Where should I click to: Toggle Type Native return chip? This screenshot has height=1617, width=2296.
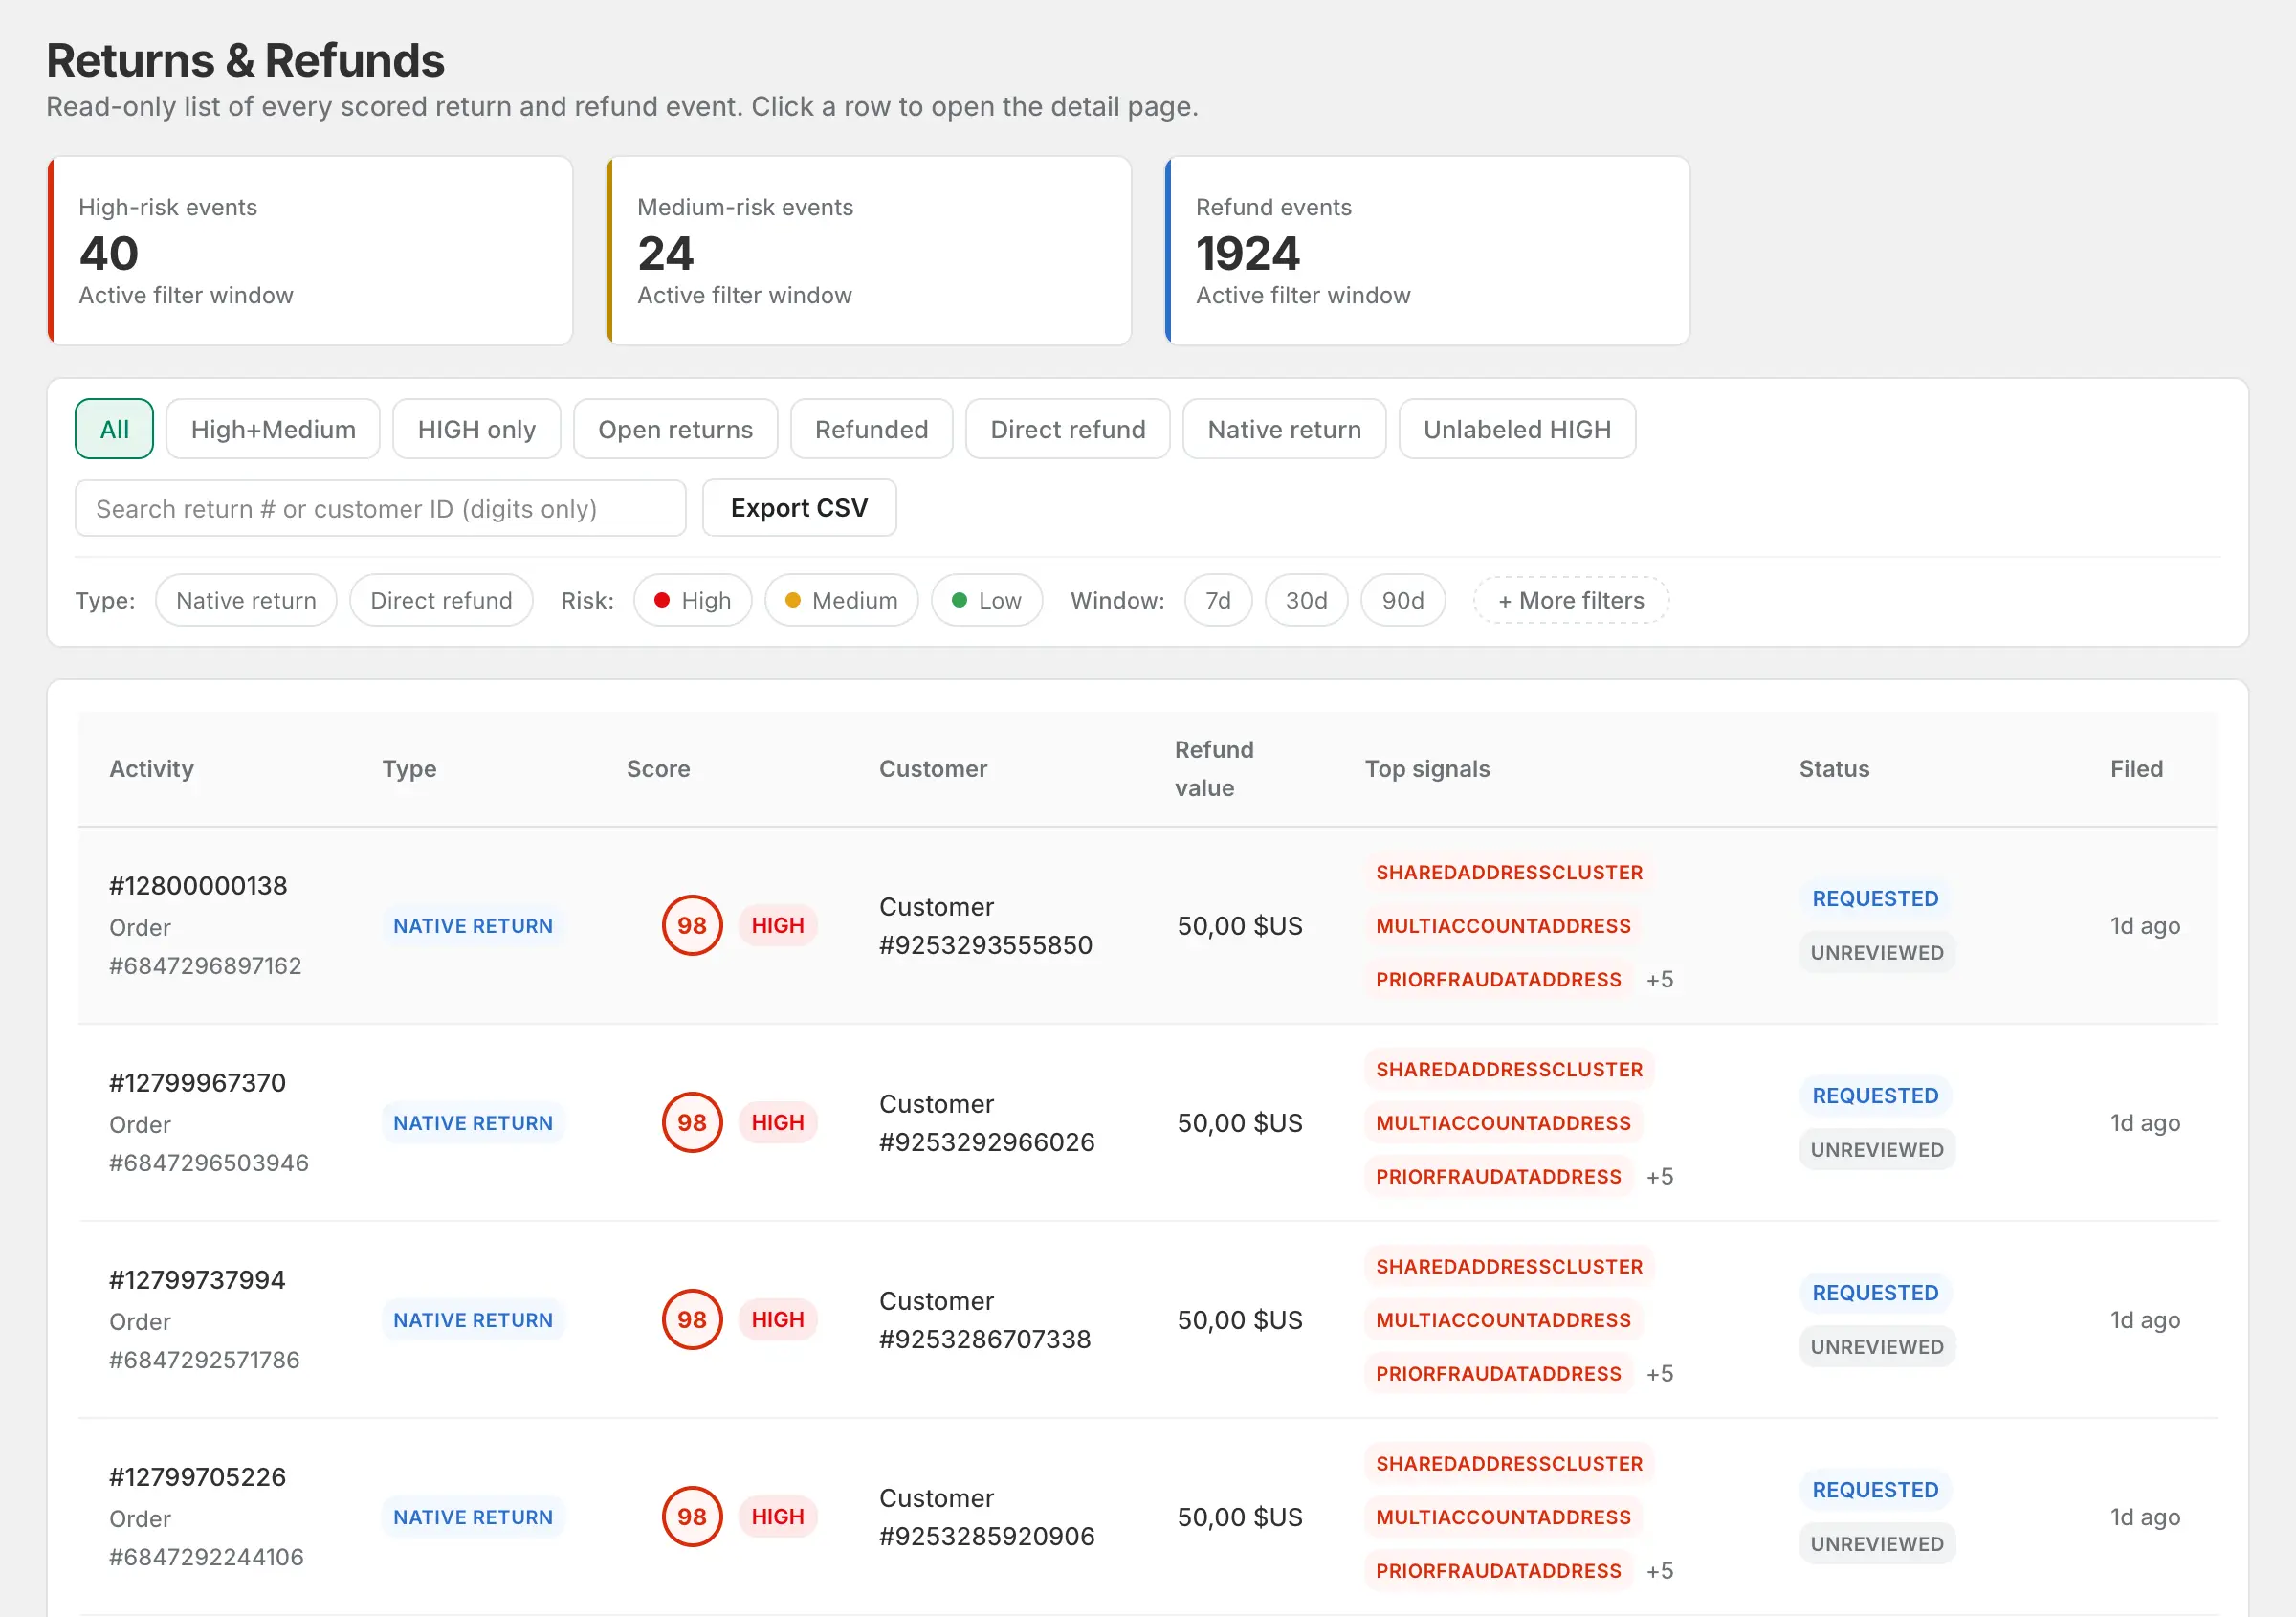[x=246, y=600]
